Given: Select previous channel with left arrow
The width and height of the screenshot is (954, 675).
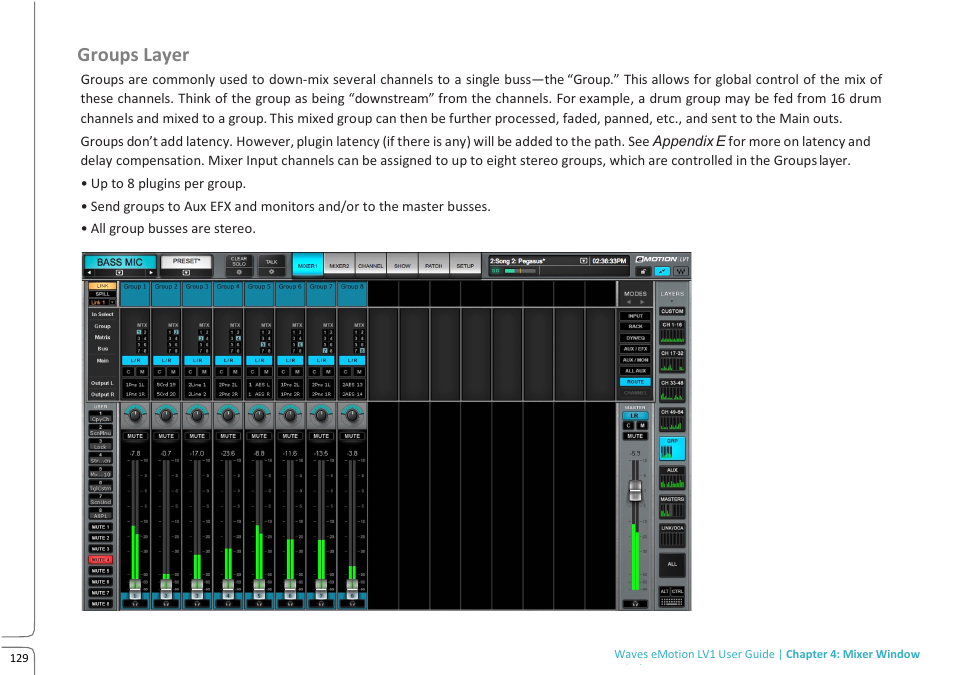Looking at the screenshot, I should pos(90,273).
